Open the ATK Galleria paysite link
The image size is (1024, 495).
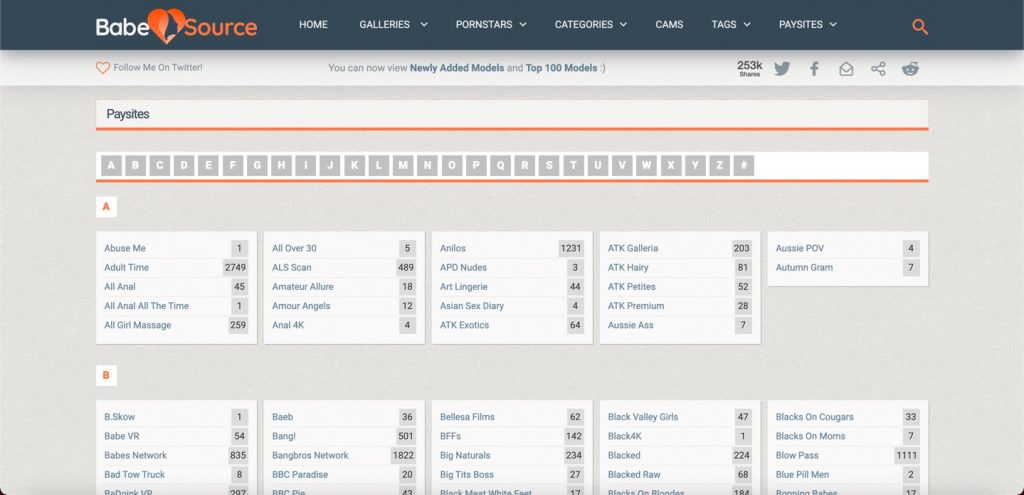click(x=633, y=248)
